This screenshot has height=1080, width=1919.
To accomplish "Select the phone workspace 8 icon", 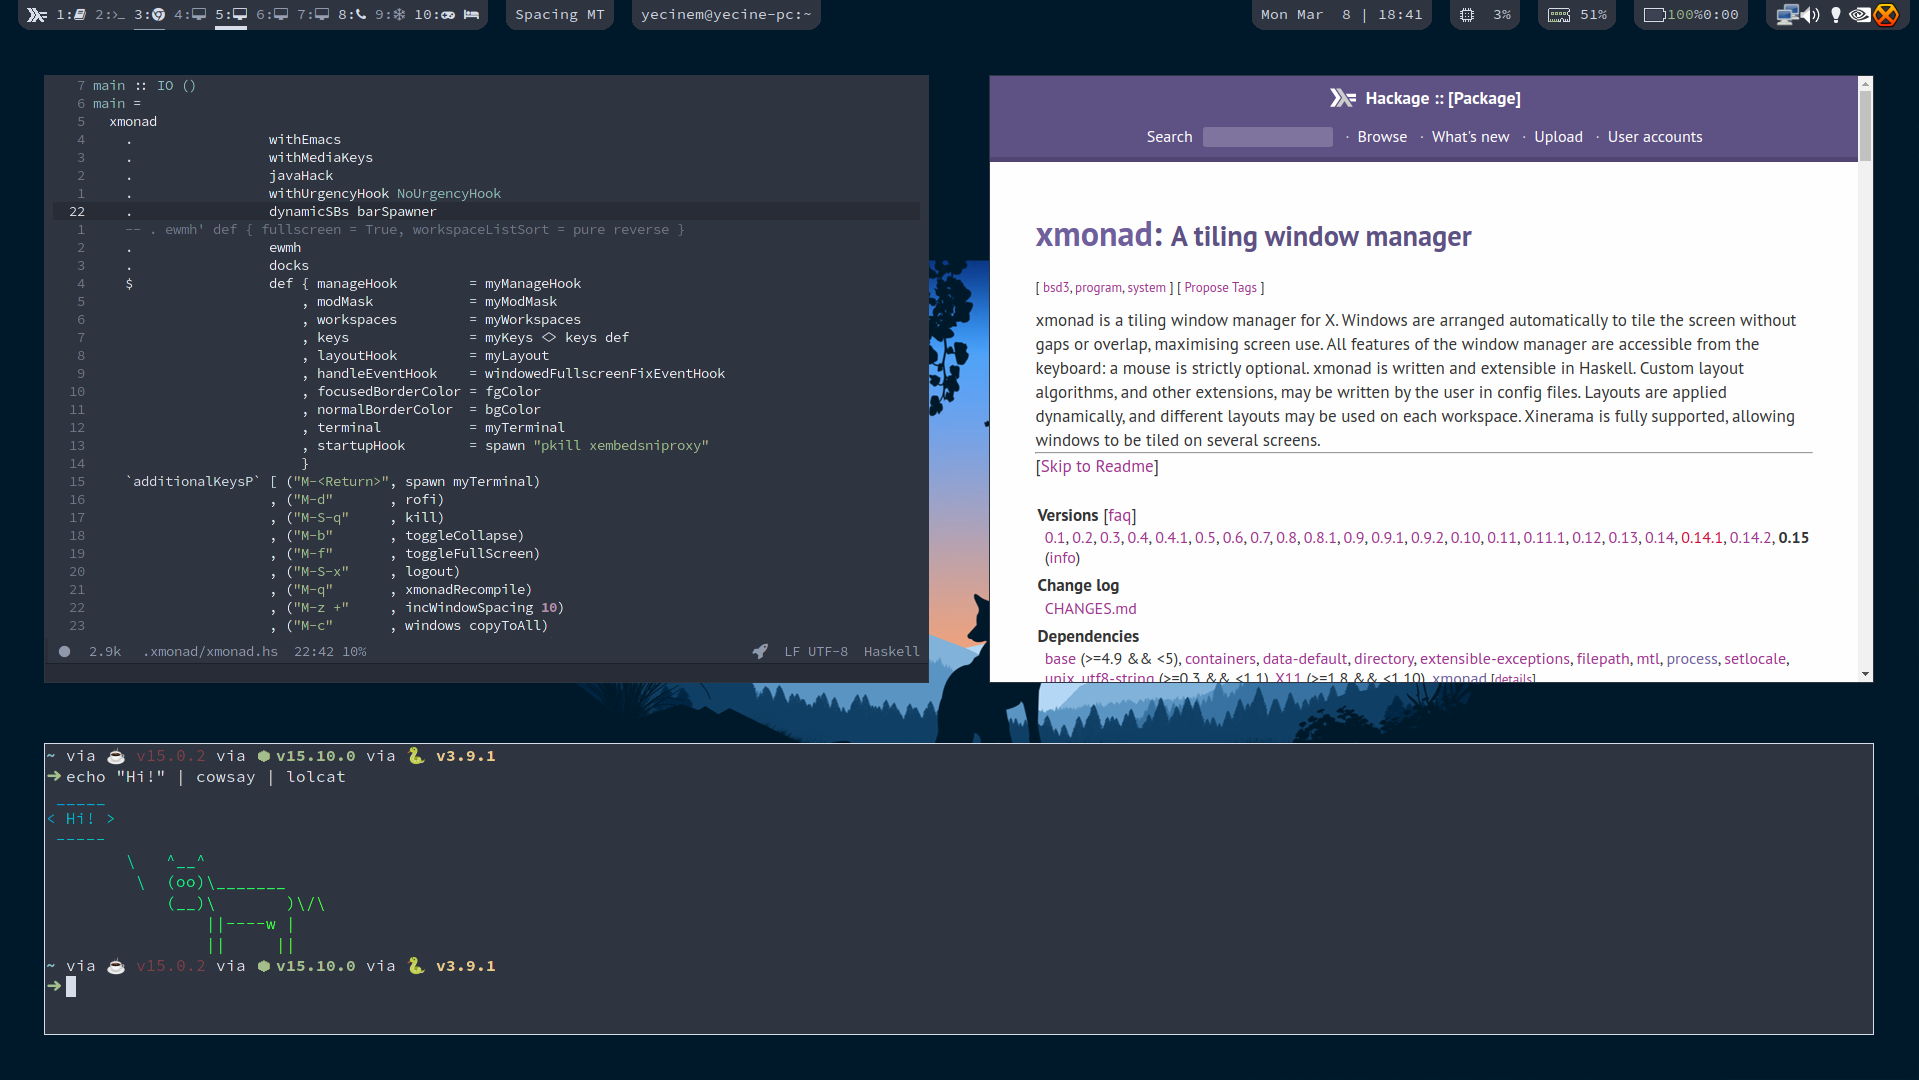I will [360, 15].
